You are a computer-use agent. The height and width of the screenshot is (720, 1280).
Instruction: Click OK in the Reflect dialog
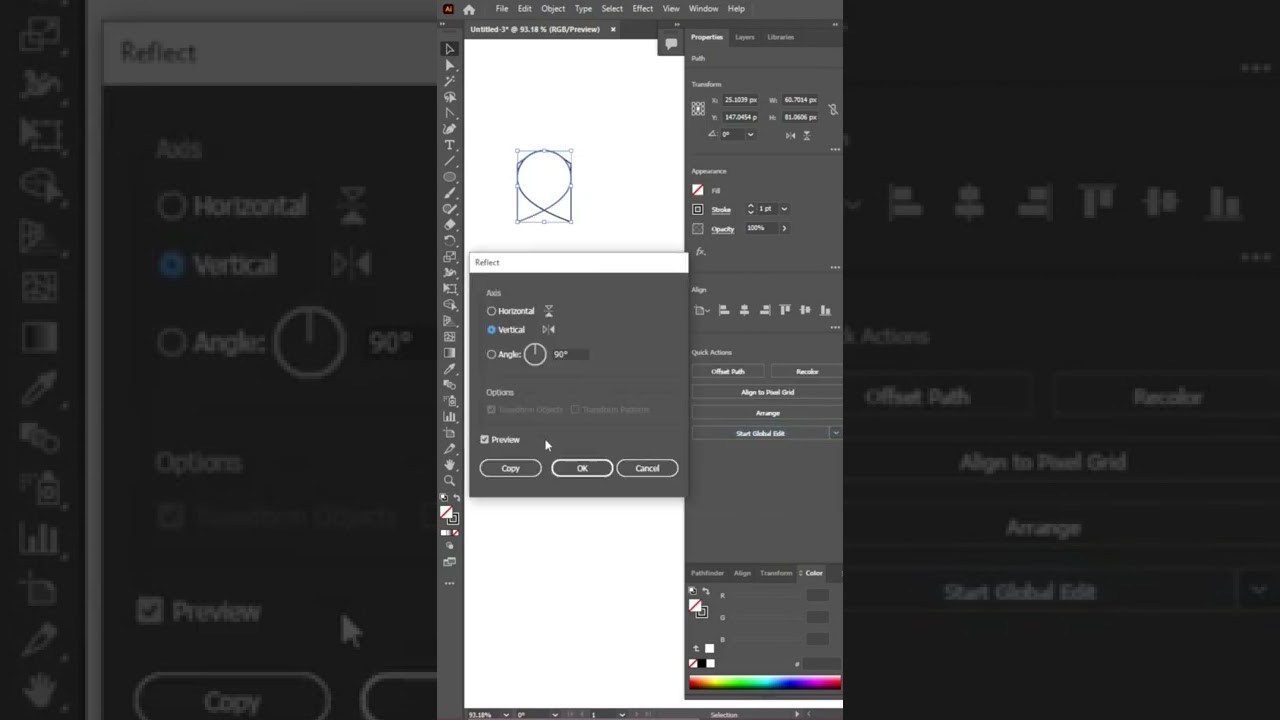582,468
